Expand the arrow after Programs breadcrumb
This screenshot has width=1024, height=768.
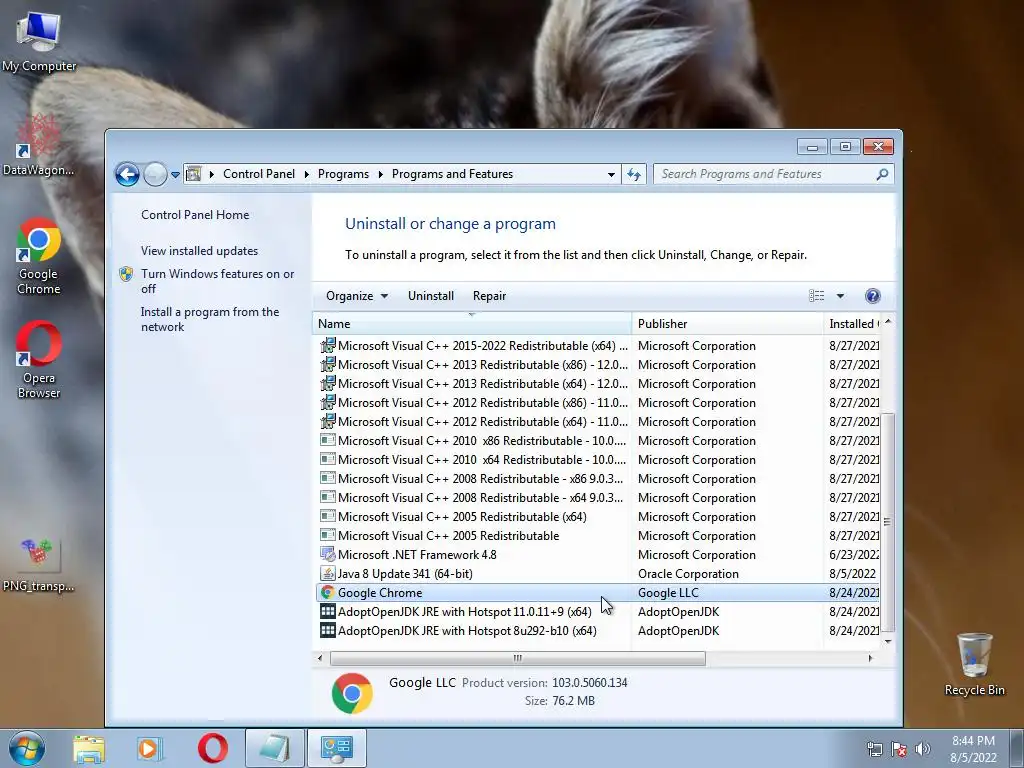click(380, 174)
